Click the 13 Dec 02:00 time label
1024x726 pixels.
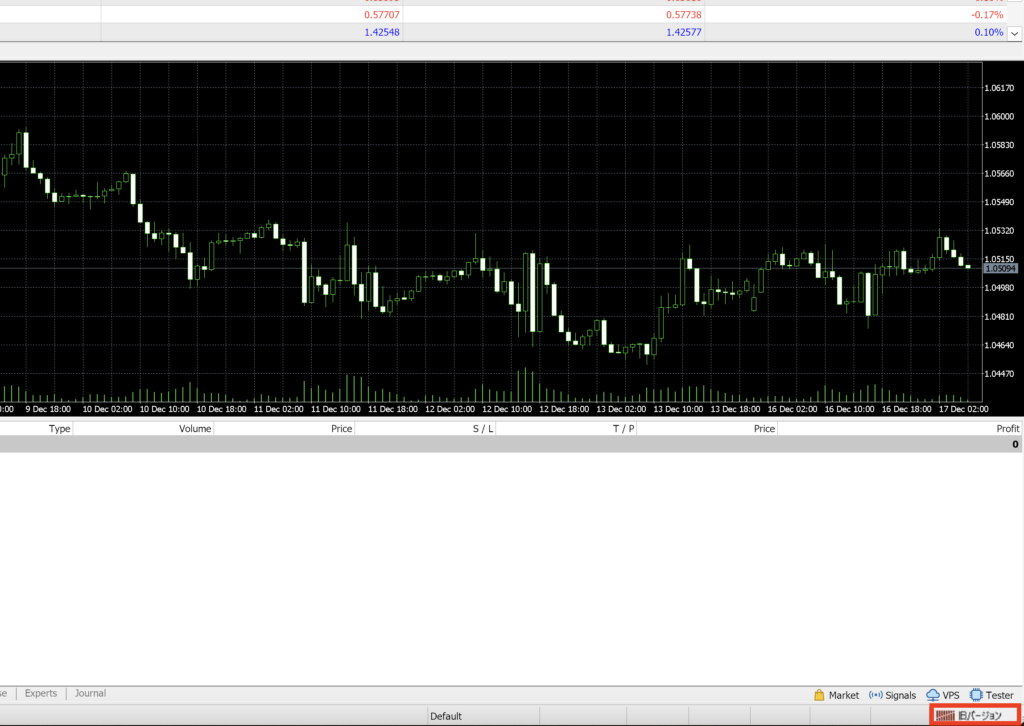click(x=621, y=409)
